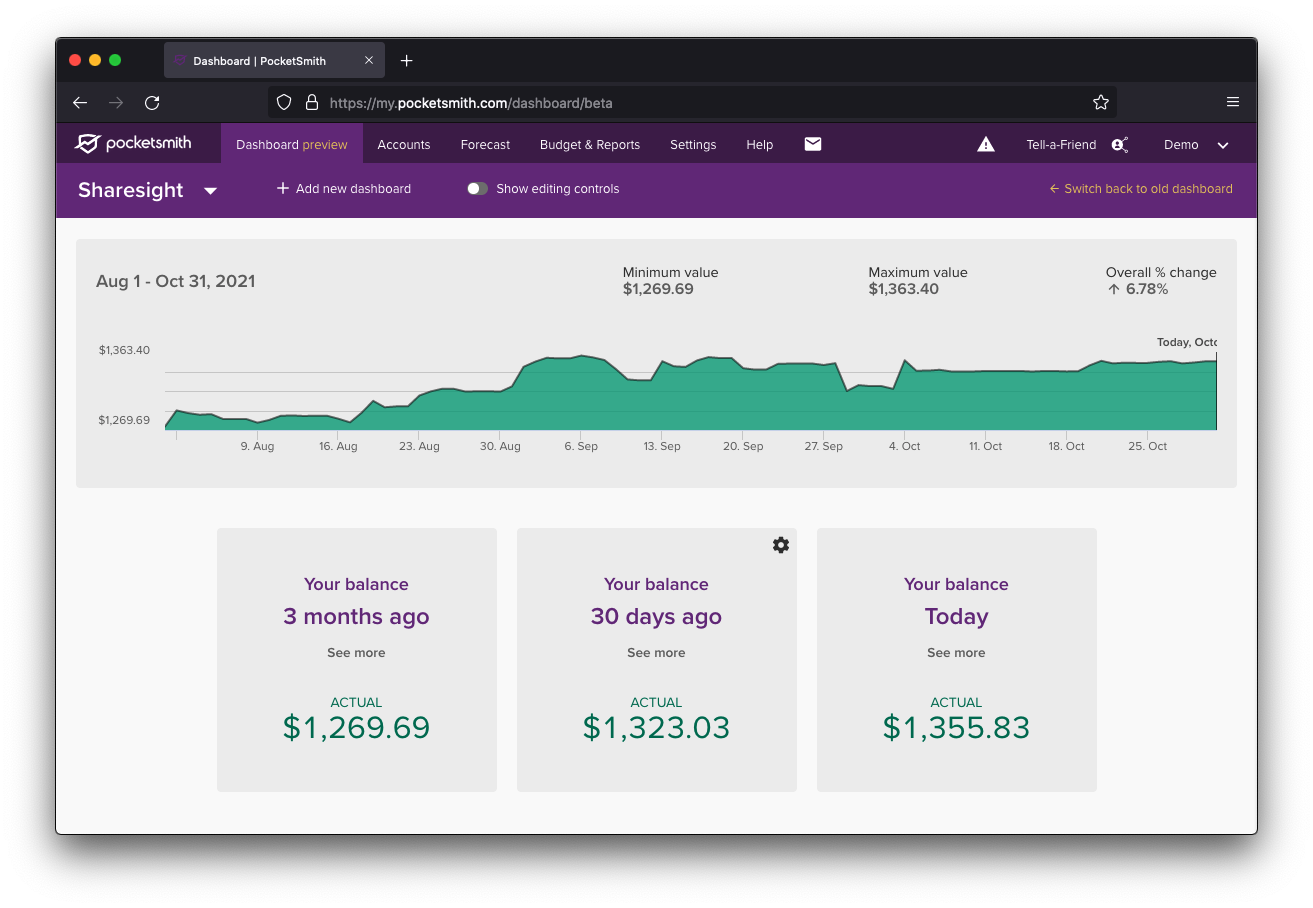1313x908 pixels.
Task: Switch to the Dashboard preview tab
Action: pyautogui.click(x=291, y=143)
